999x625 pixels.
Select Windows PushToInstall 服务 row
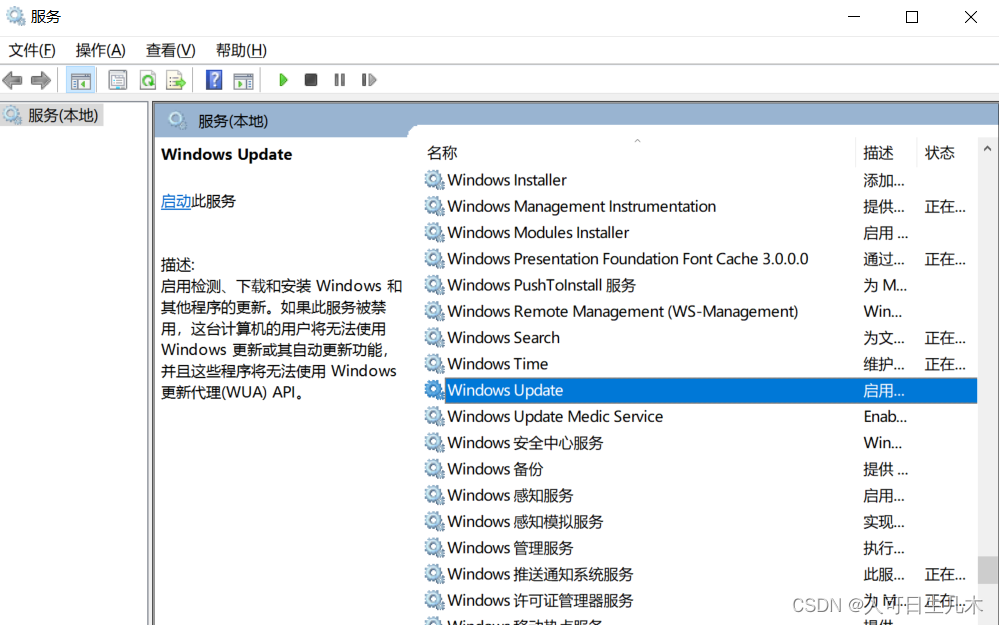point(542,285)
